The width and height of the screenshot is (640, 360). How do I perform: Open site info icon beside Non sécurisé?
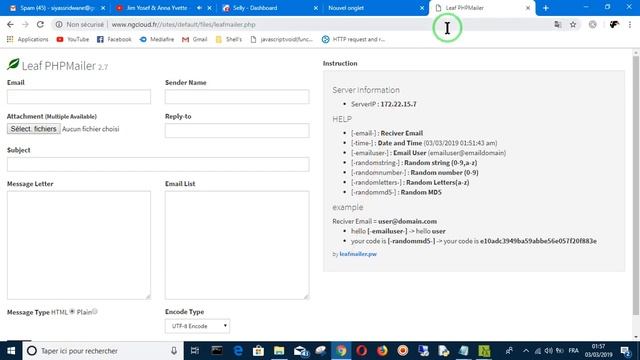tap(59, 24)
